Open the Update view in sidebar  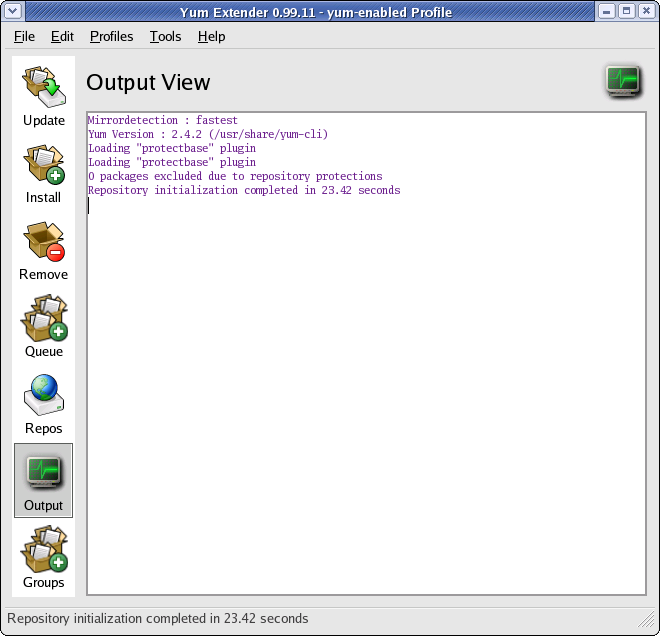44,96
